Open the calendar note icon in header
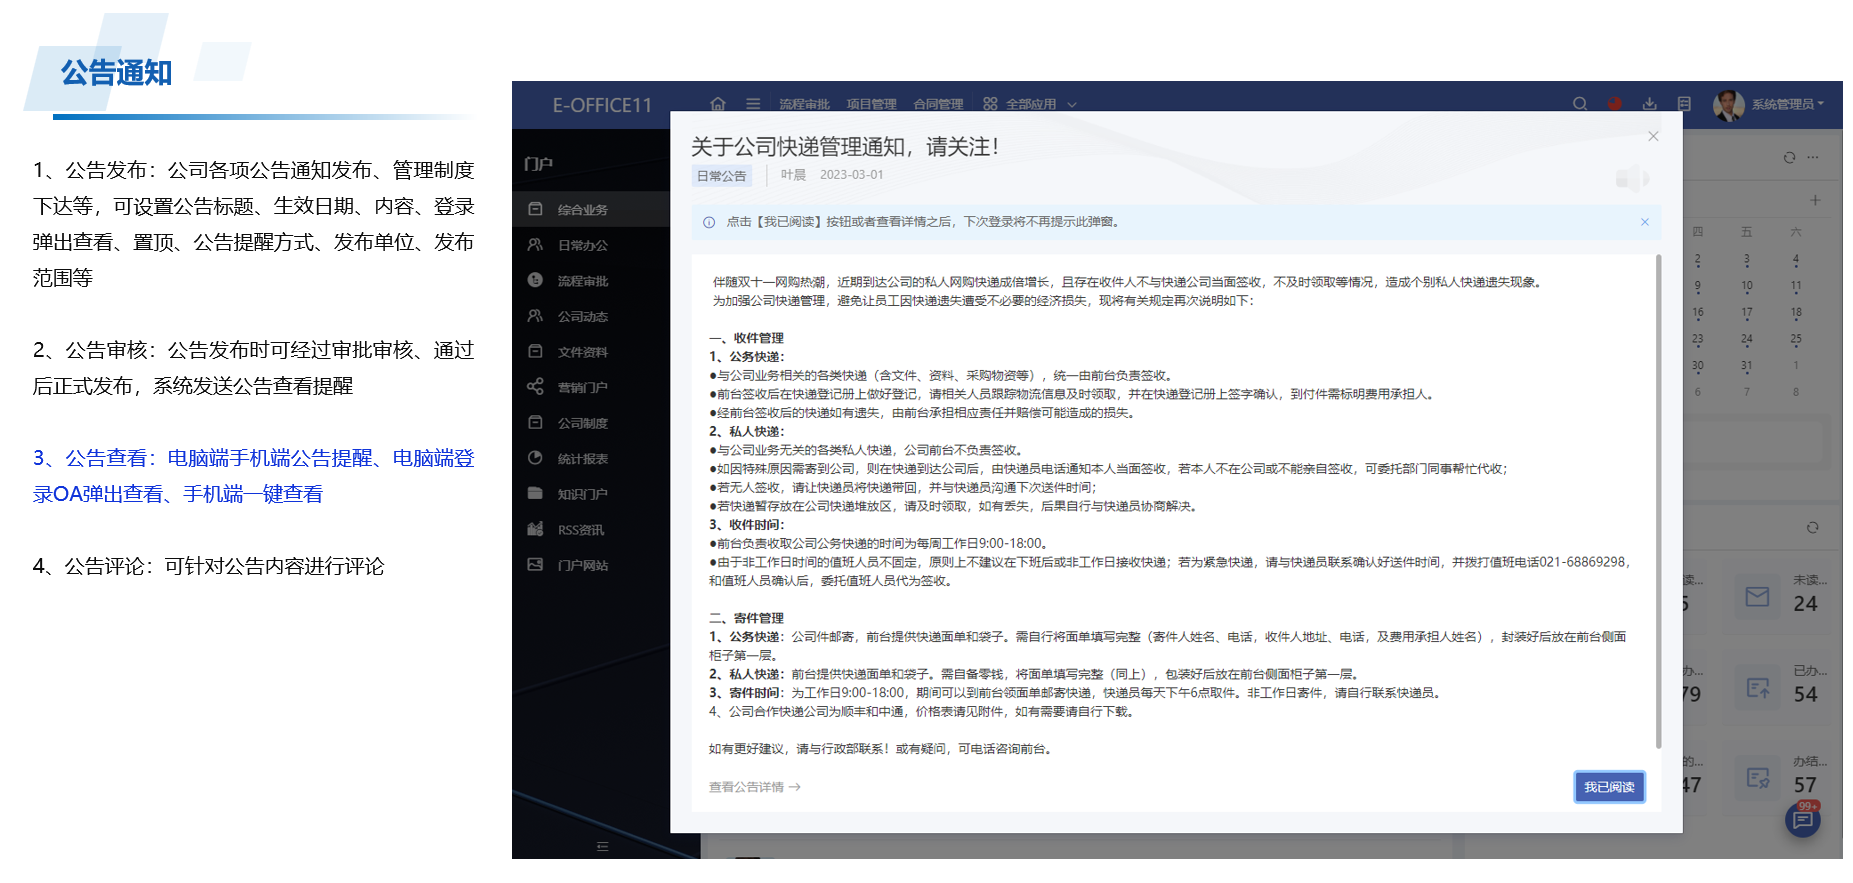Screen dimensions: 1853x883 point(1684,104)
